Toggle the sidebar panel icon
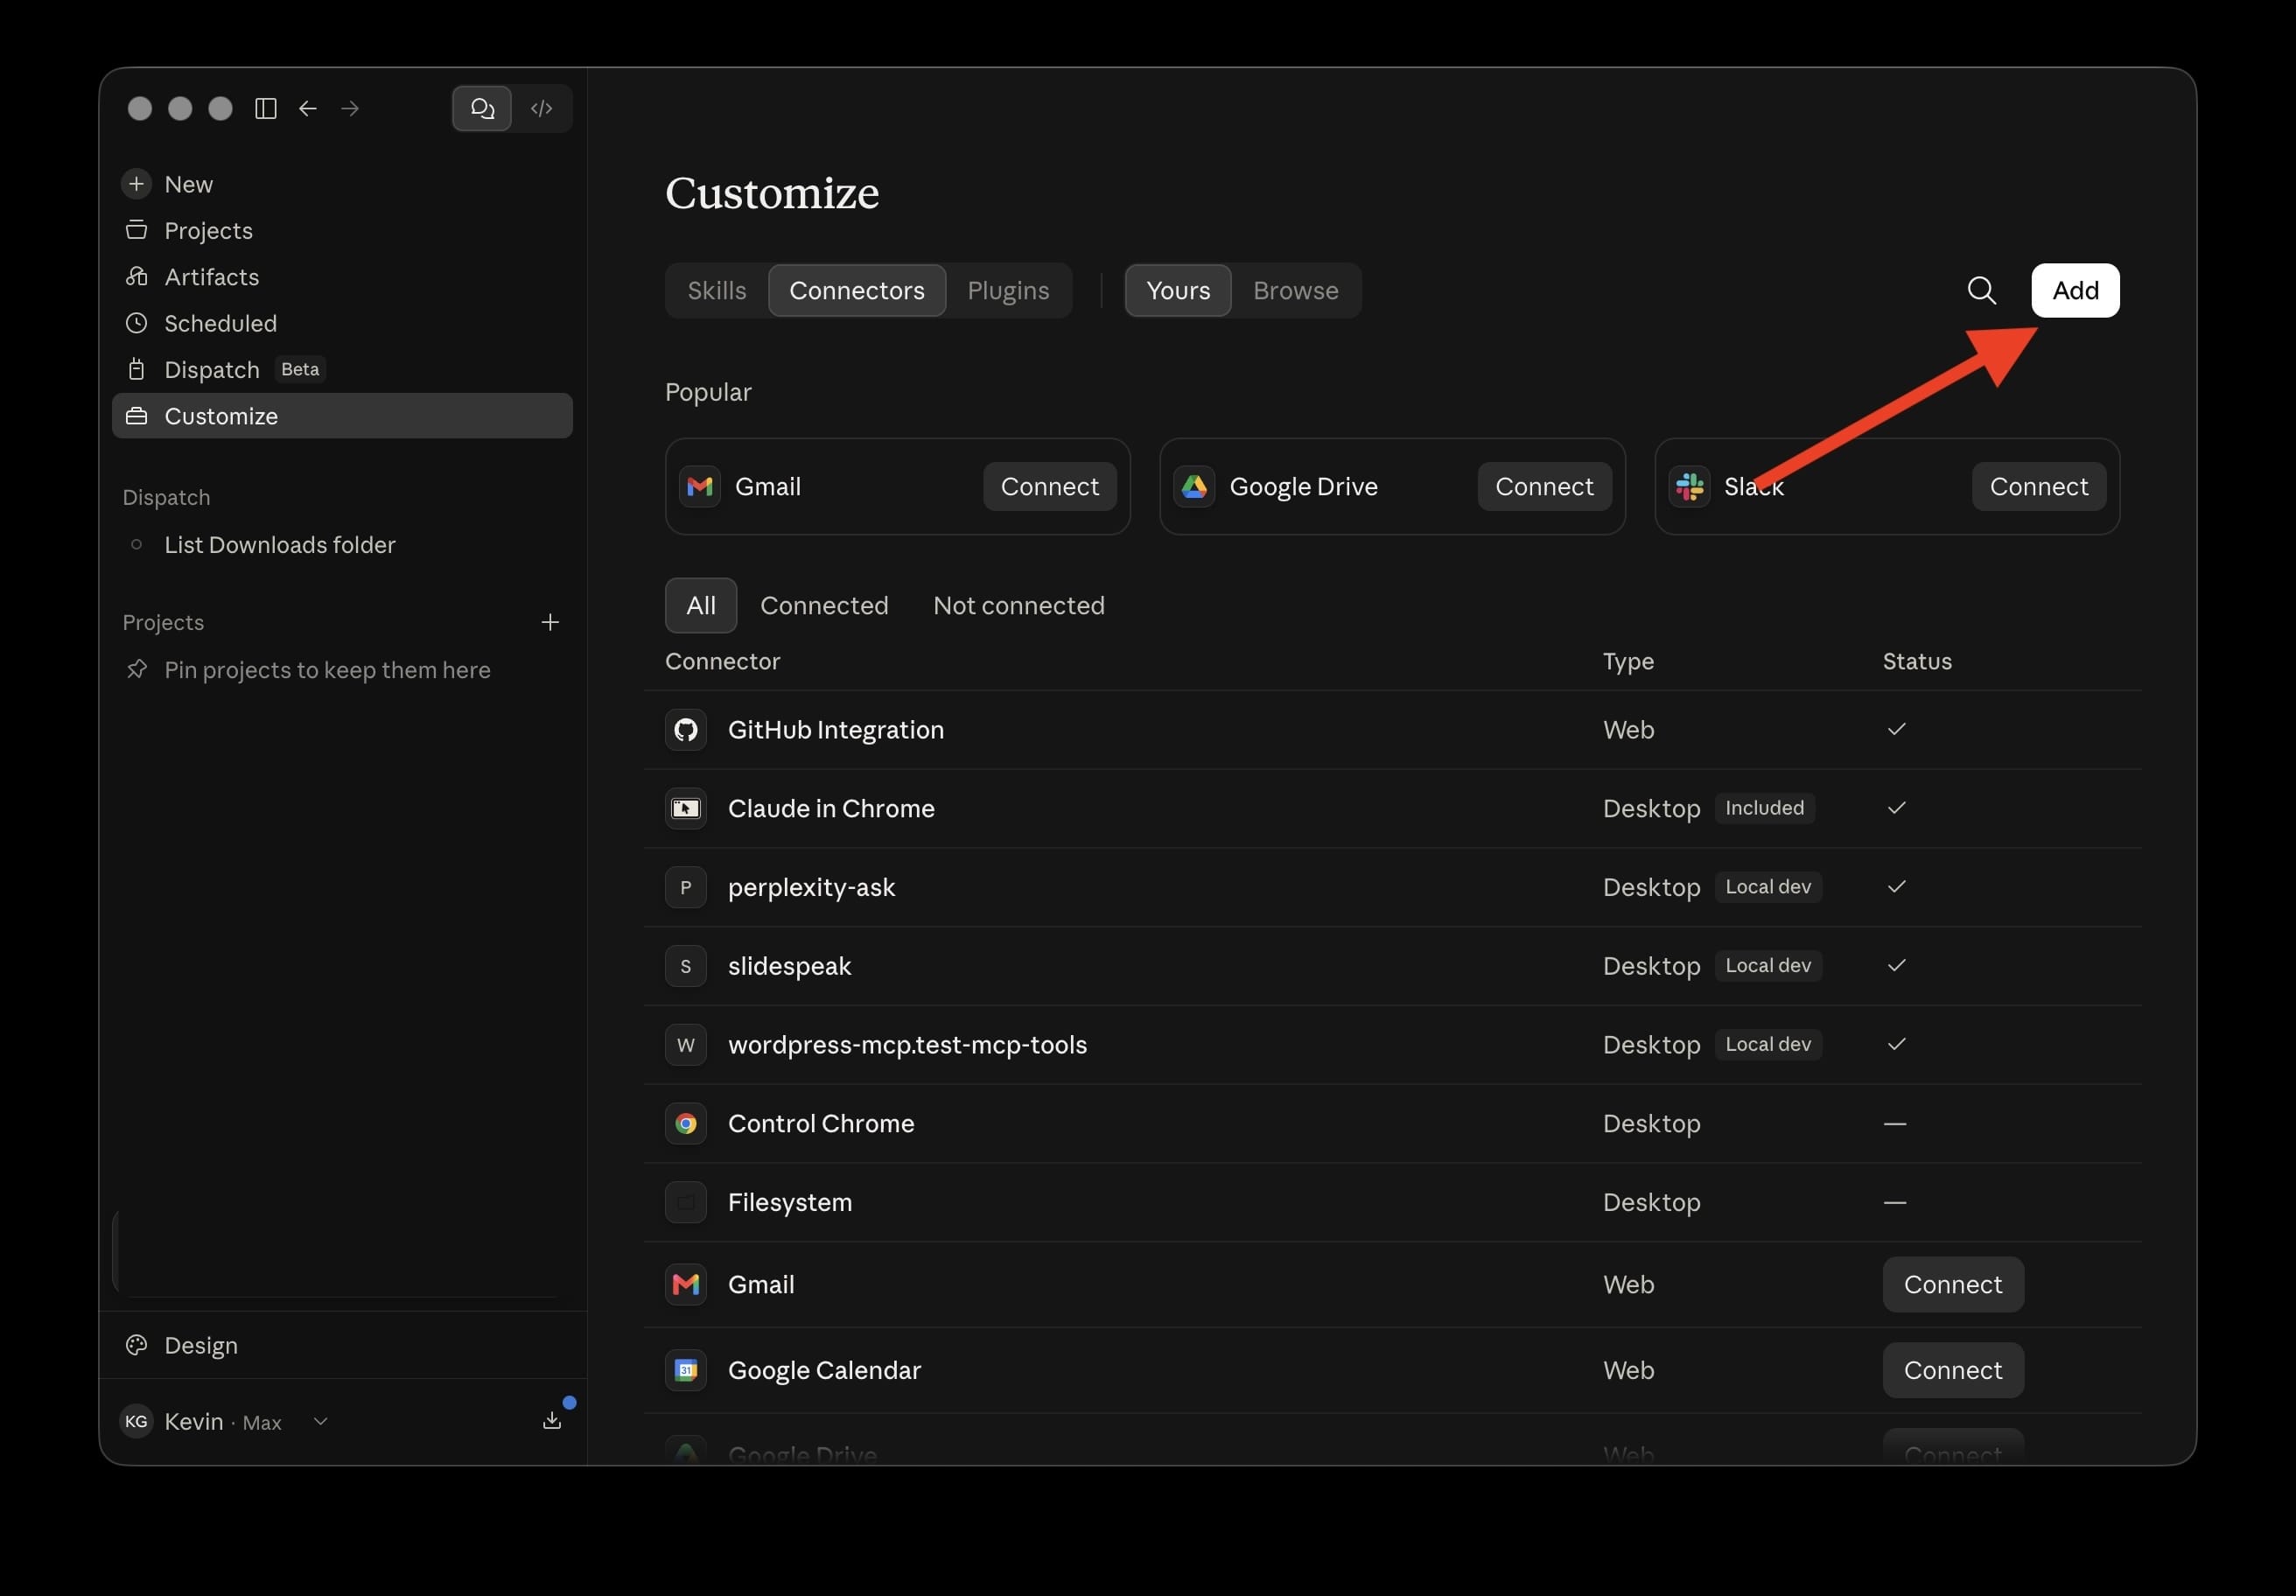Screen dimensions: 2296x1596 [265, 108]
